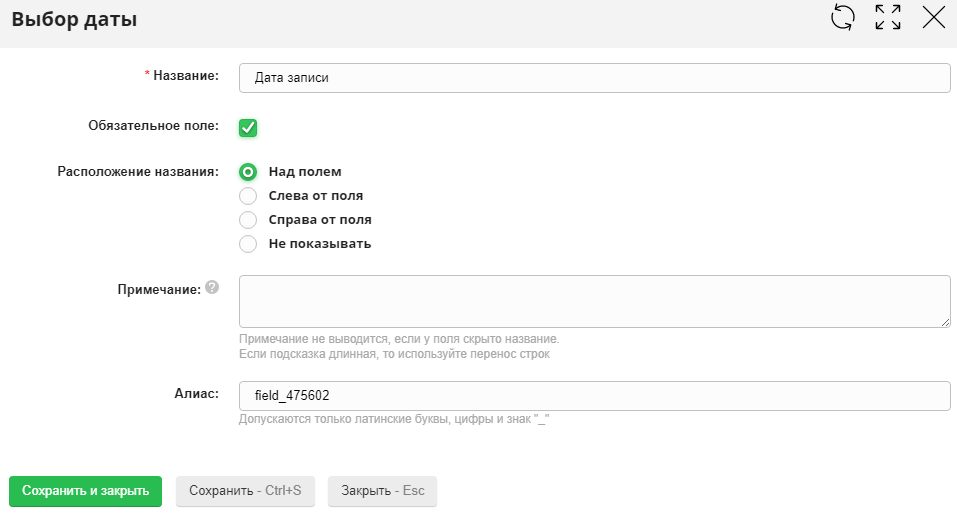The height and width of the screenshot is (525, 957).
Task: Focus the Название field containing Дата записи
Action: click(594, 78)
